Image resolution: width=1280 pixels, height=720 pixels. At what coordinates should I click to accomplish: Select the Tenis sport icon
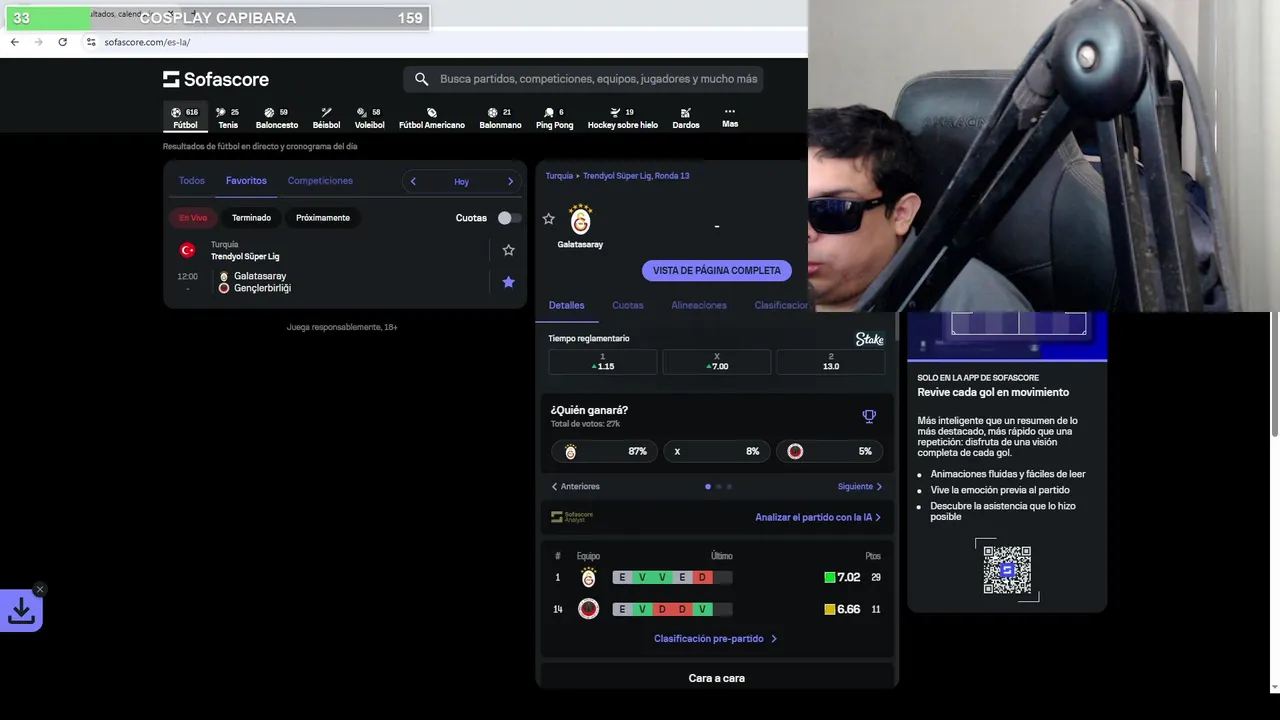(228, 118)
